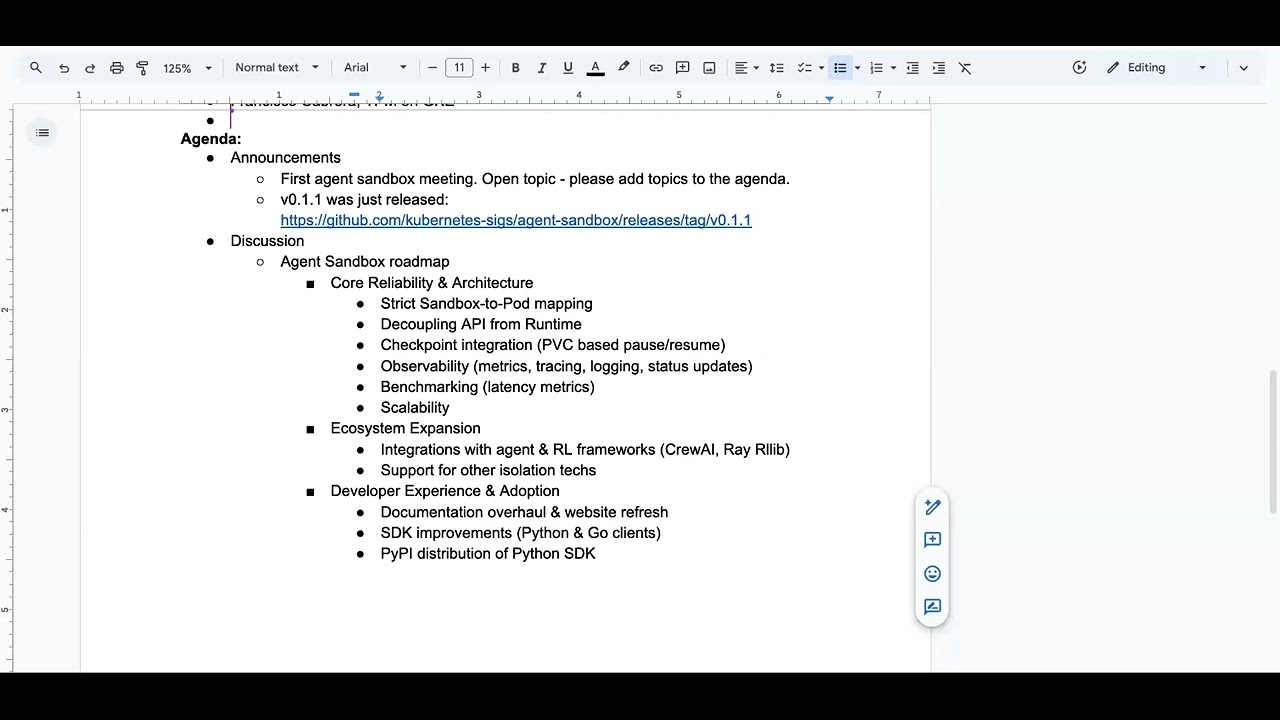The width and height of the screenshot is (1280, 720).
Task: Open the text alignment dropdown
Action: click(747, 68)
